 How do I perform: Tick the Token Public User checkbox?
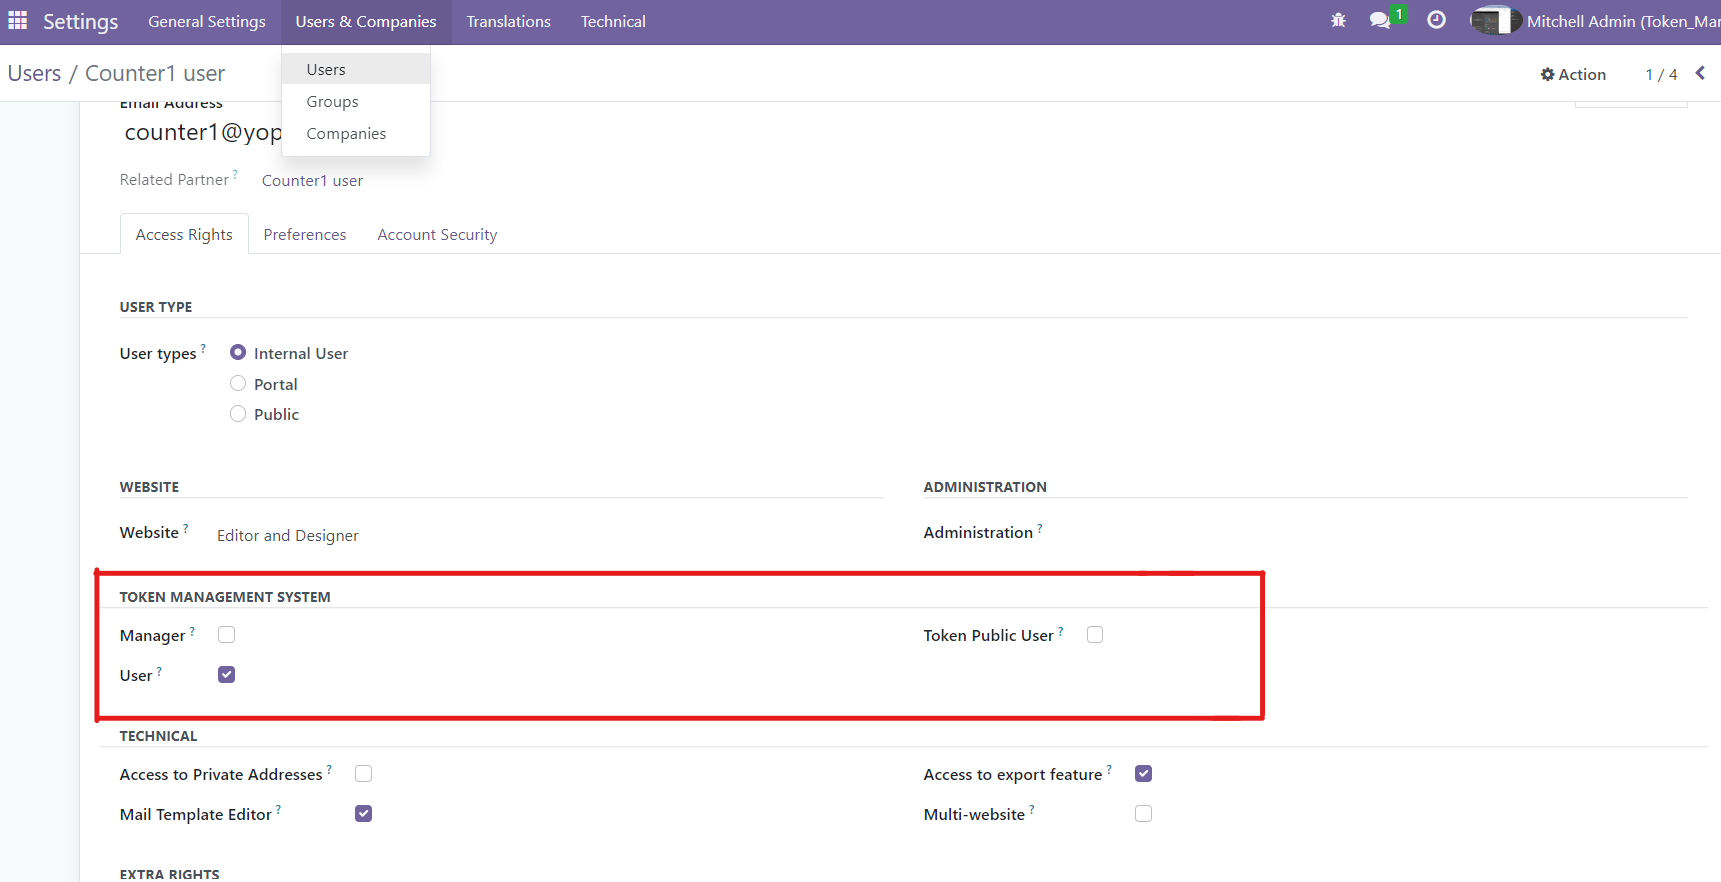1095,635
